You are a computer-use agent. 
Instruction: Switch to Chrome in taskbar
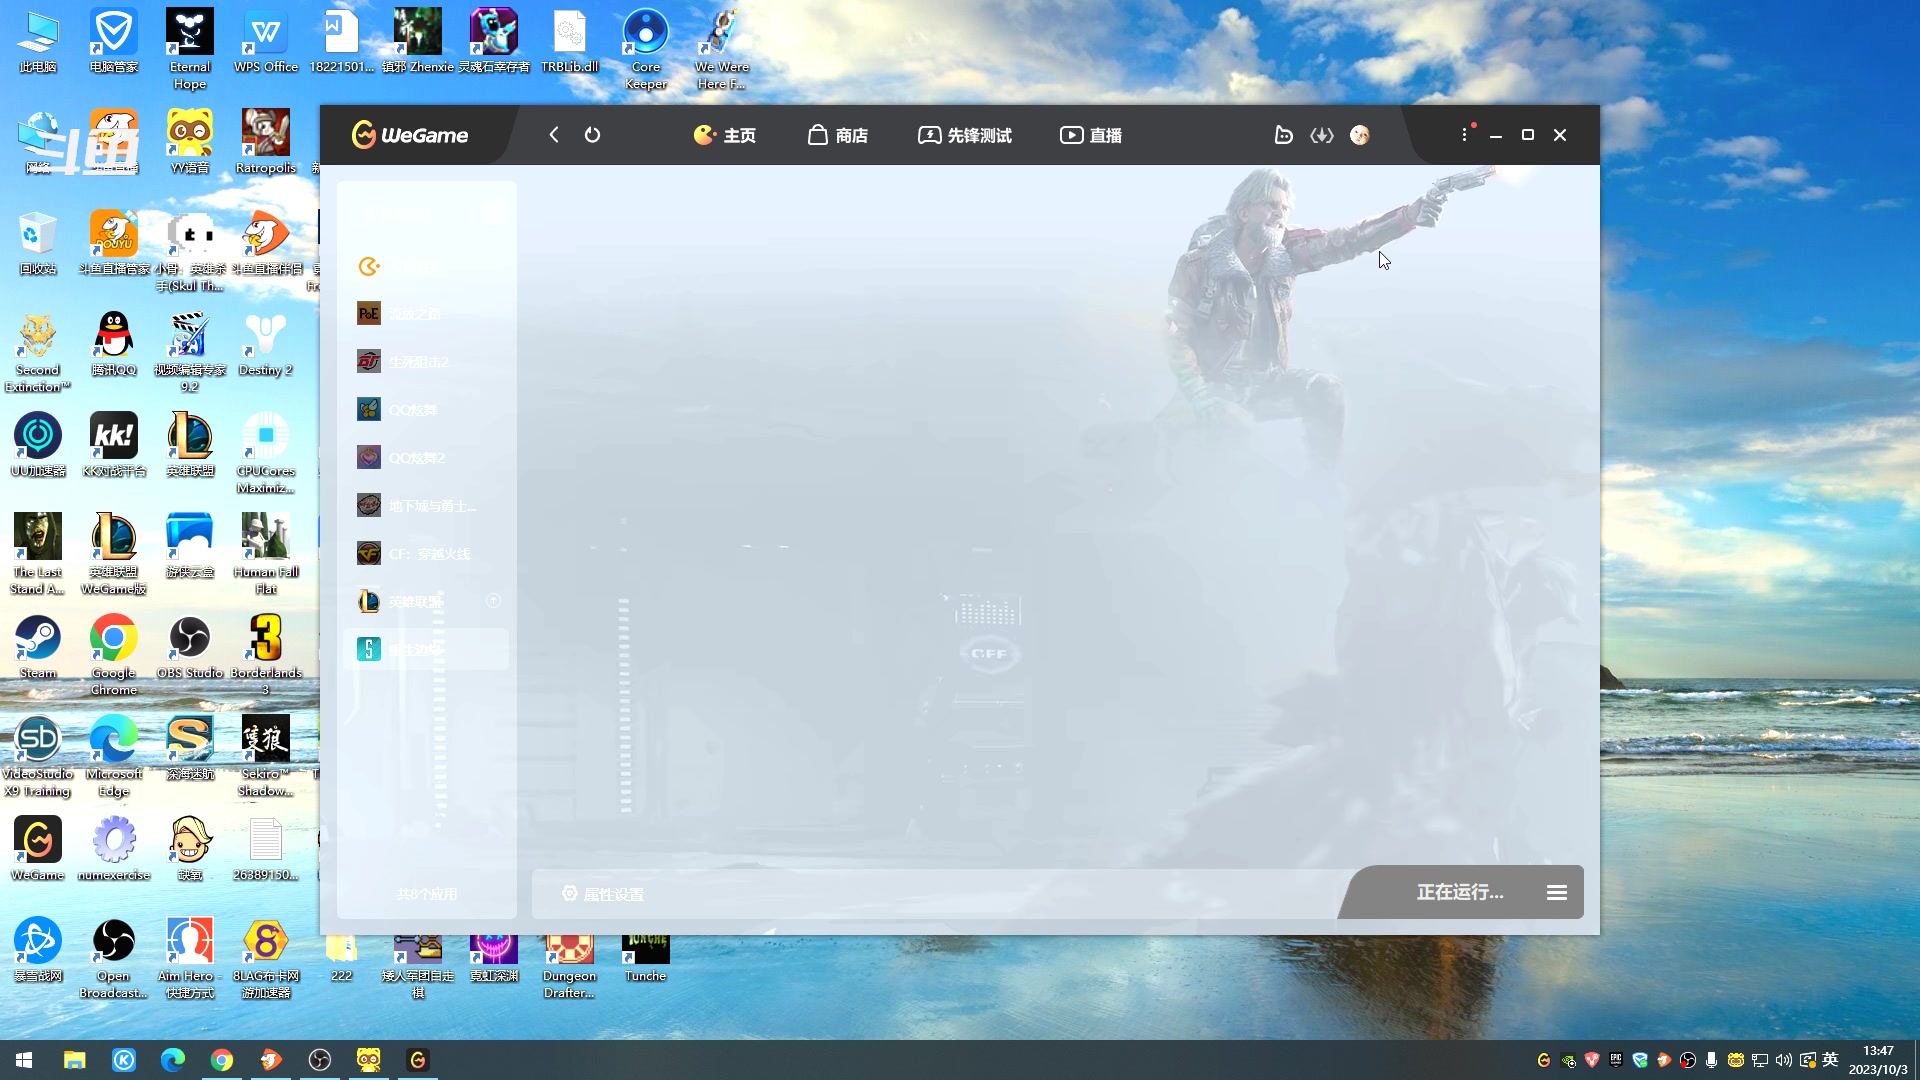point(222,1060)
